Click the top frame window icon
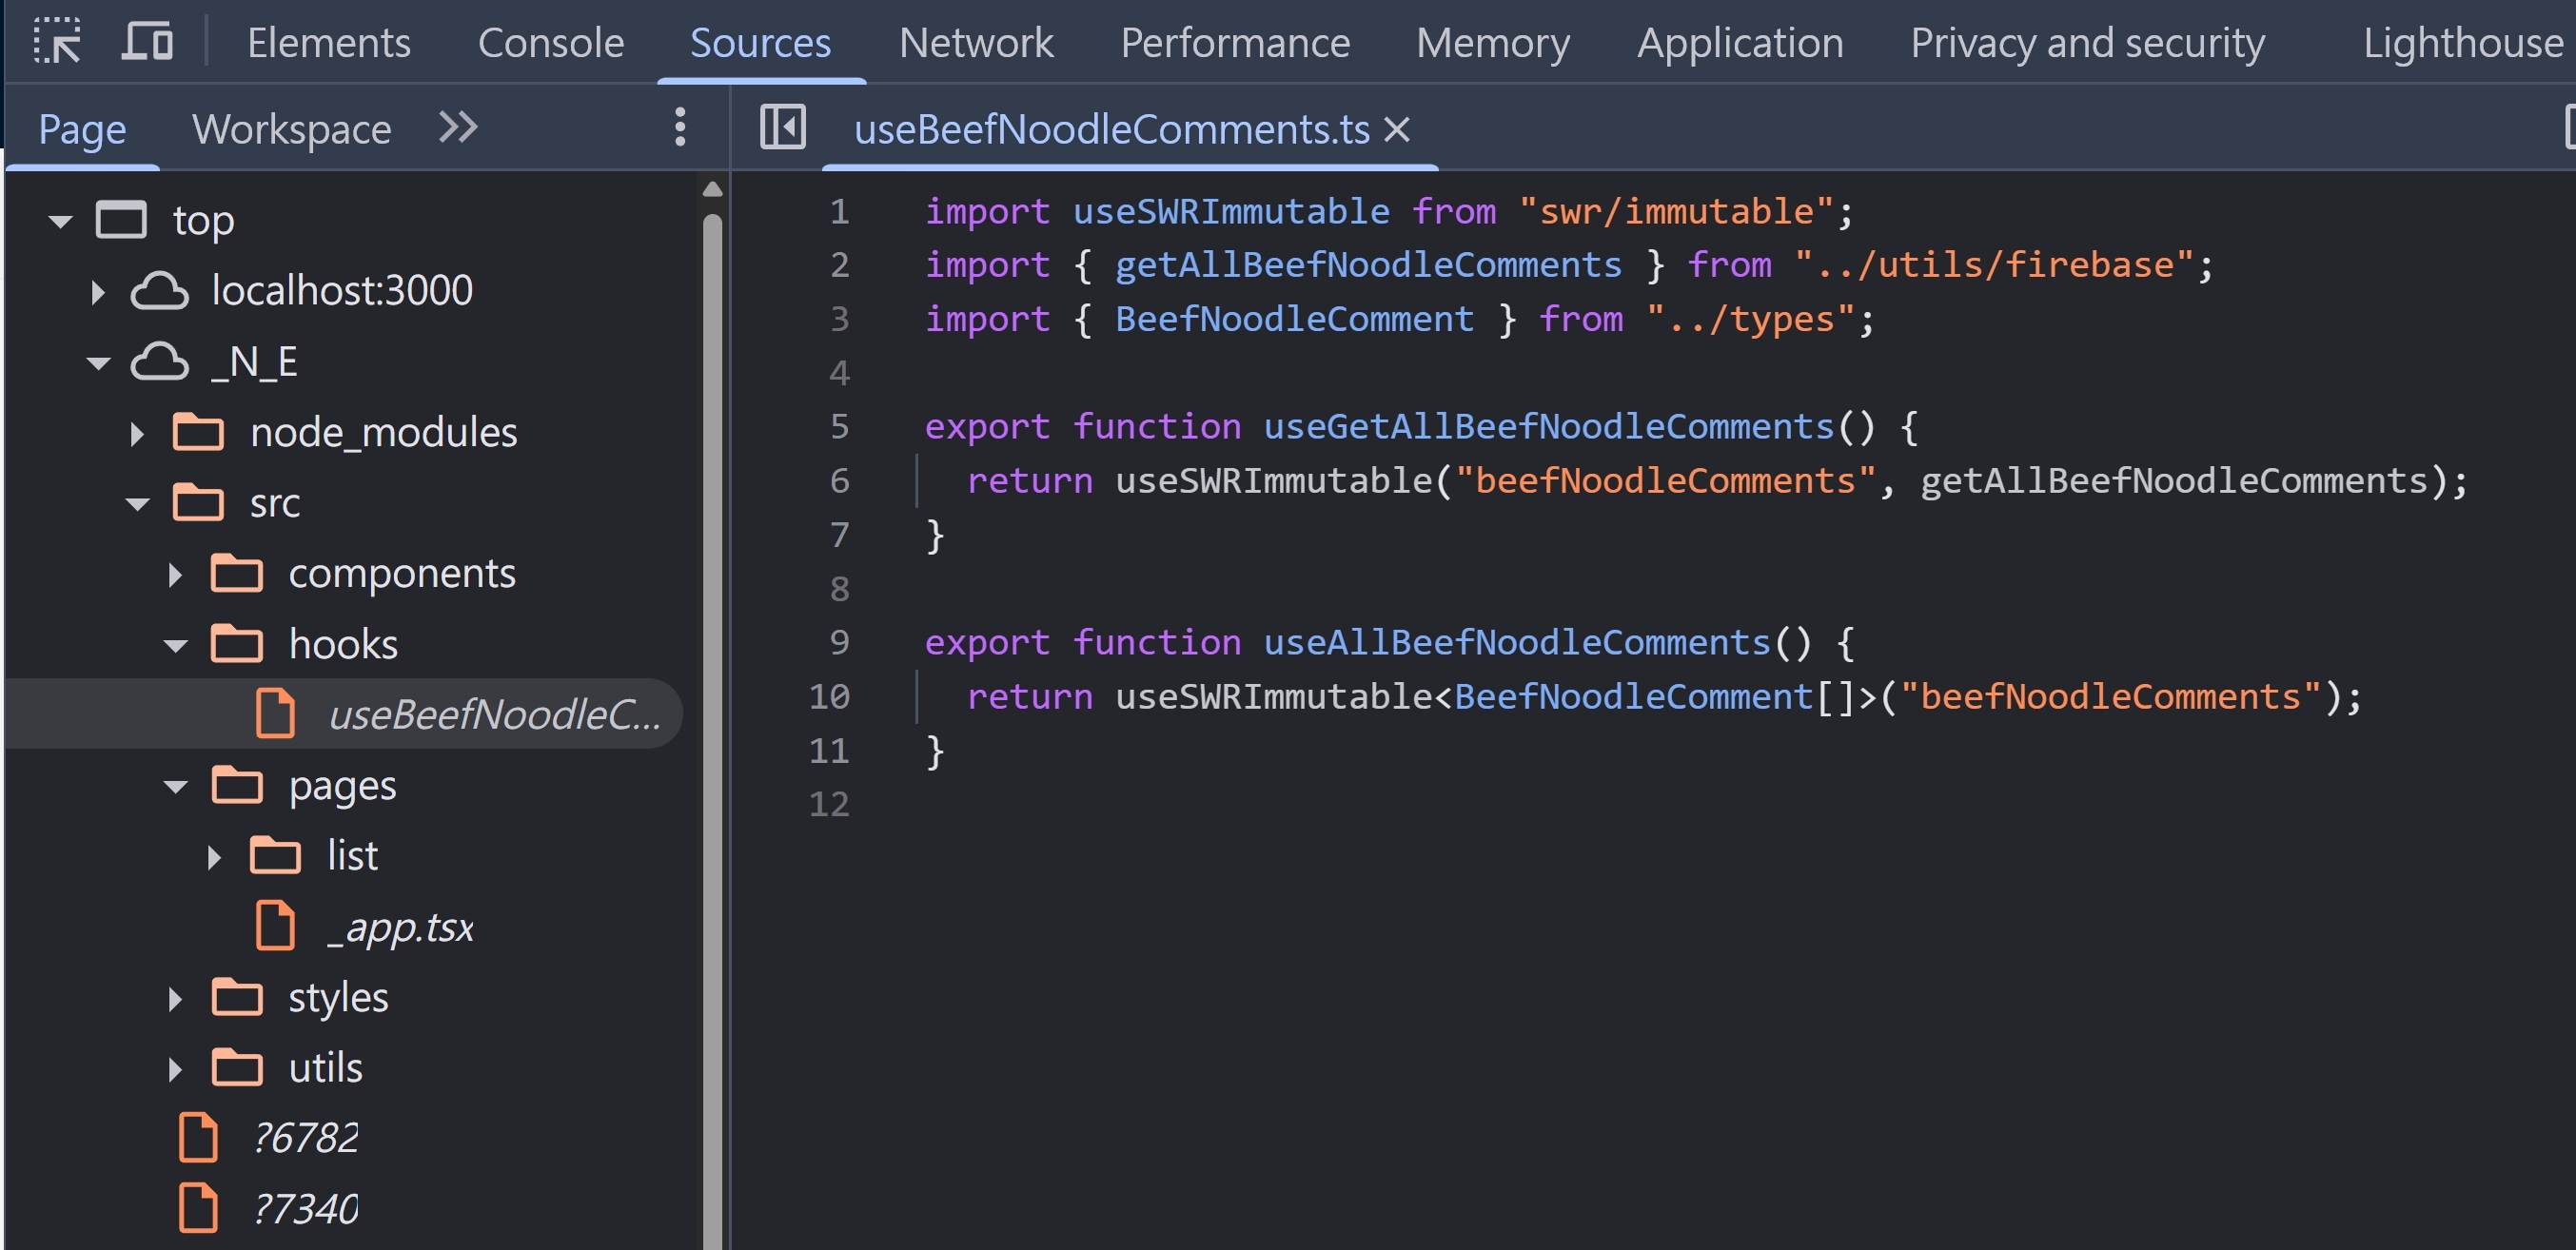Viewport: 2576px width, 1250px height. coord(121,219)
